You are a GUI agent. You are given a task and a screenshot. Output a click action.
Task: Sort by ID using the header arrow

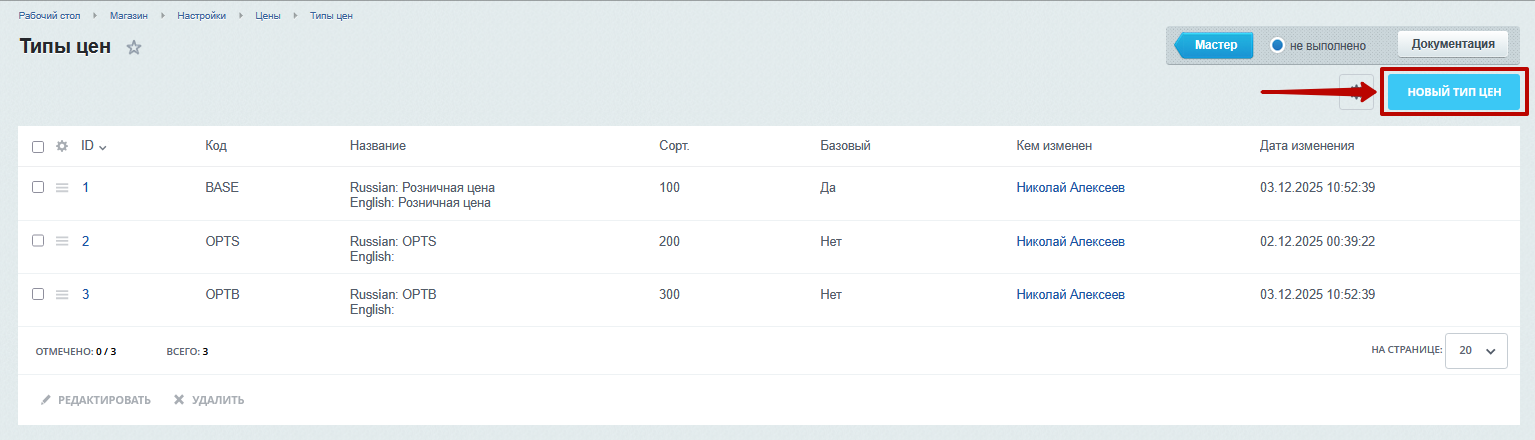click(x=103, y=147)
